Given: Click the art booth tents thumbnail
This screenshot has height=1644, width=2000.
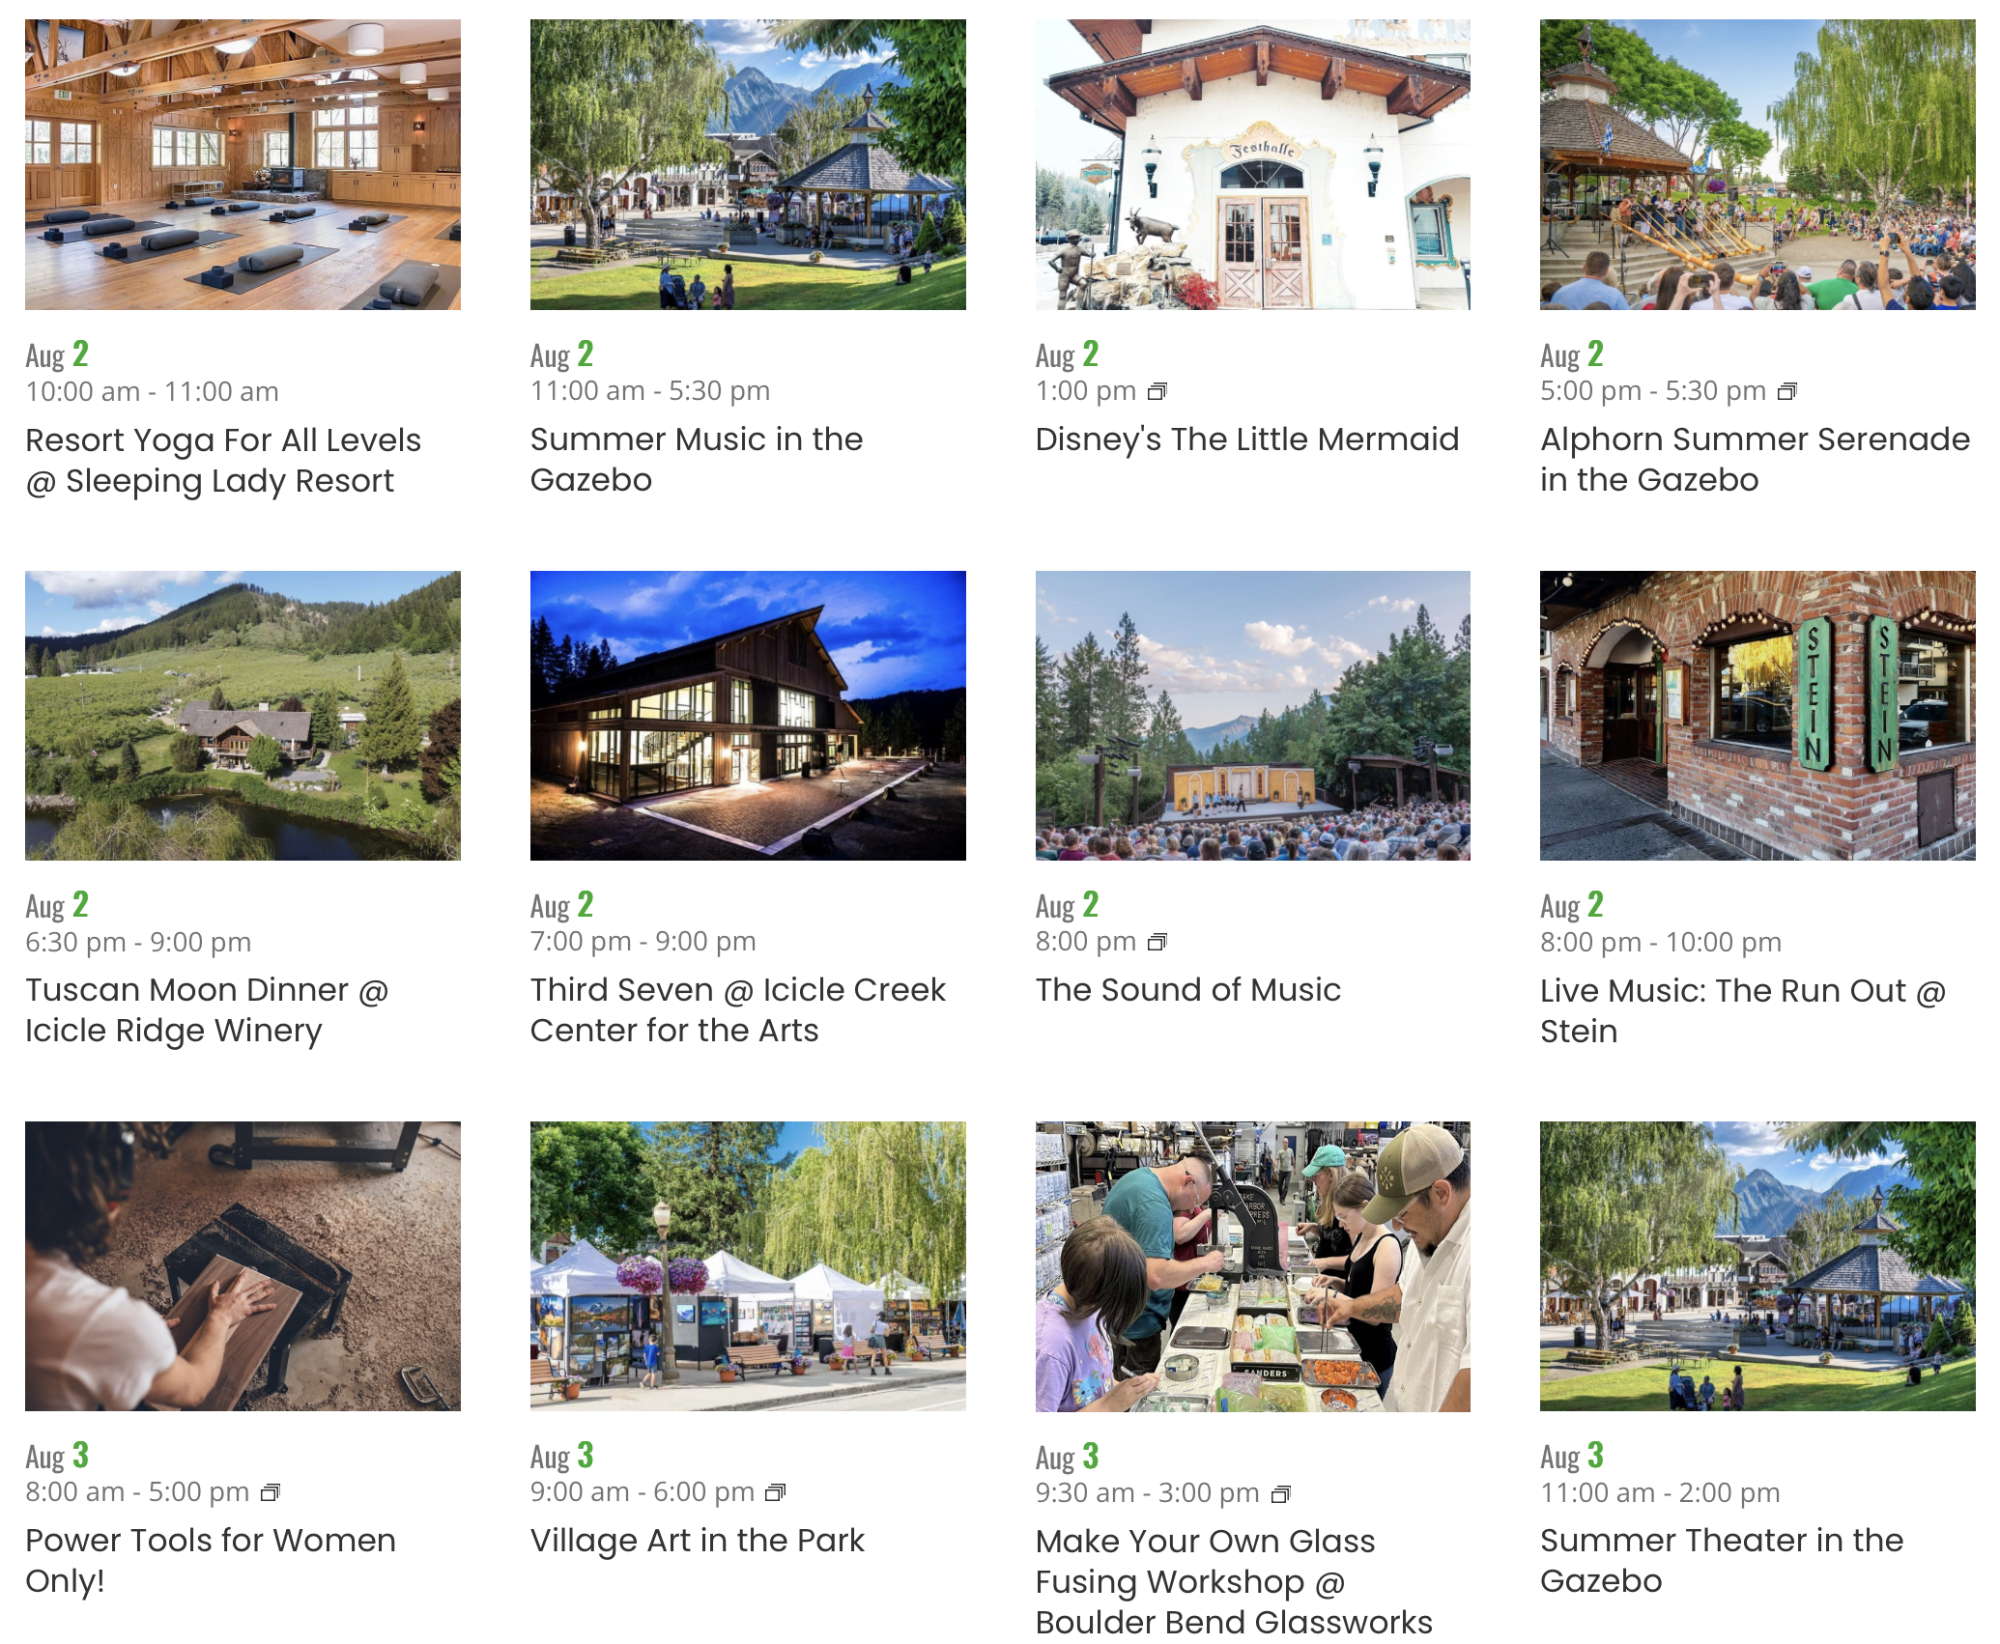Looking at the screenshot, I should click(748, 1265).
